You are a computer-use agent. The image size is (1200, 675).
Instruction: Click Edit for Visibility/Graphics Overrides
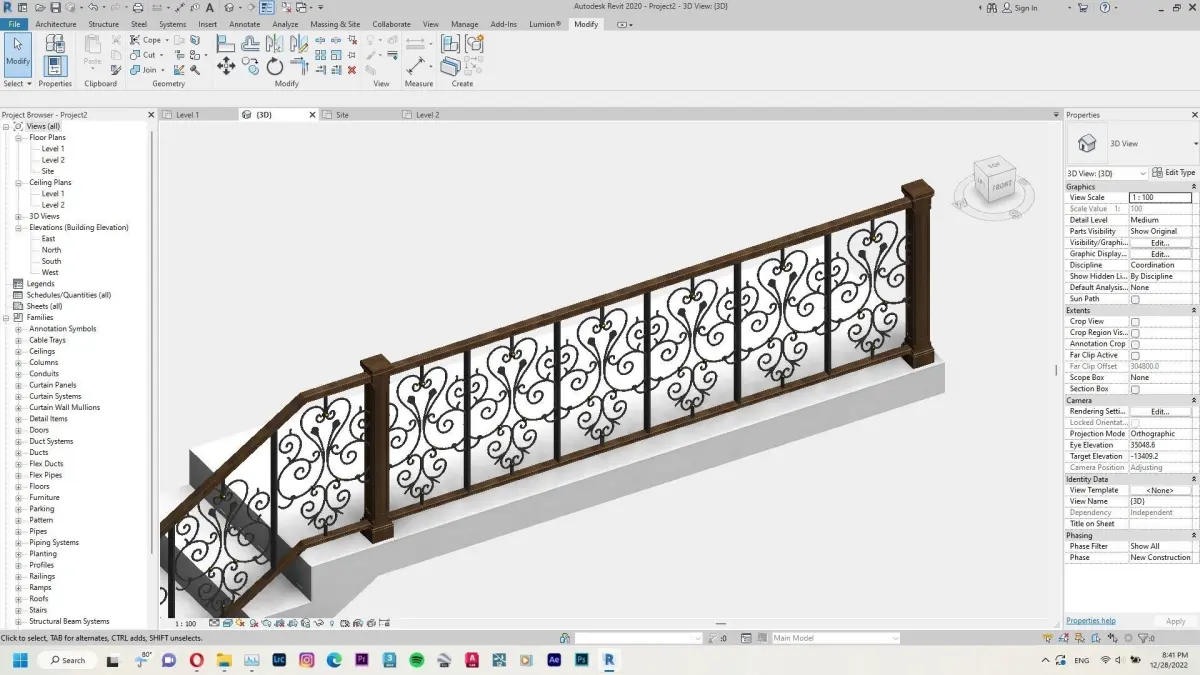(1160, 243)
